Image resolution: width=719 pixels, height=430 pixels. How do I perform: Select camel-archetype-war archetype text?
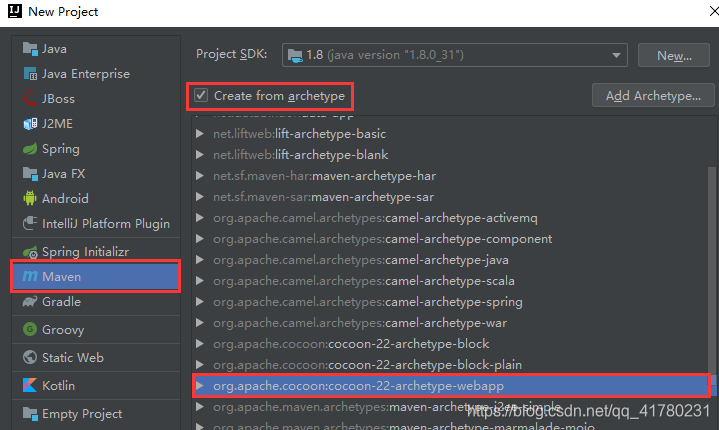pyautogui.click(x=446, y=323)
